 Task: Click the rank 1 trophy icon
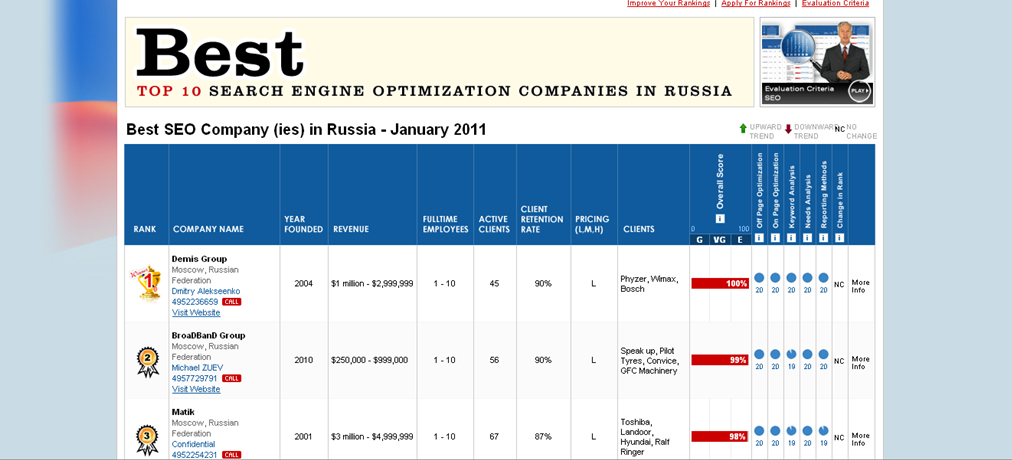pos(148,284)
